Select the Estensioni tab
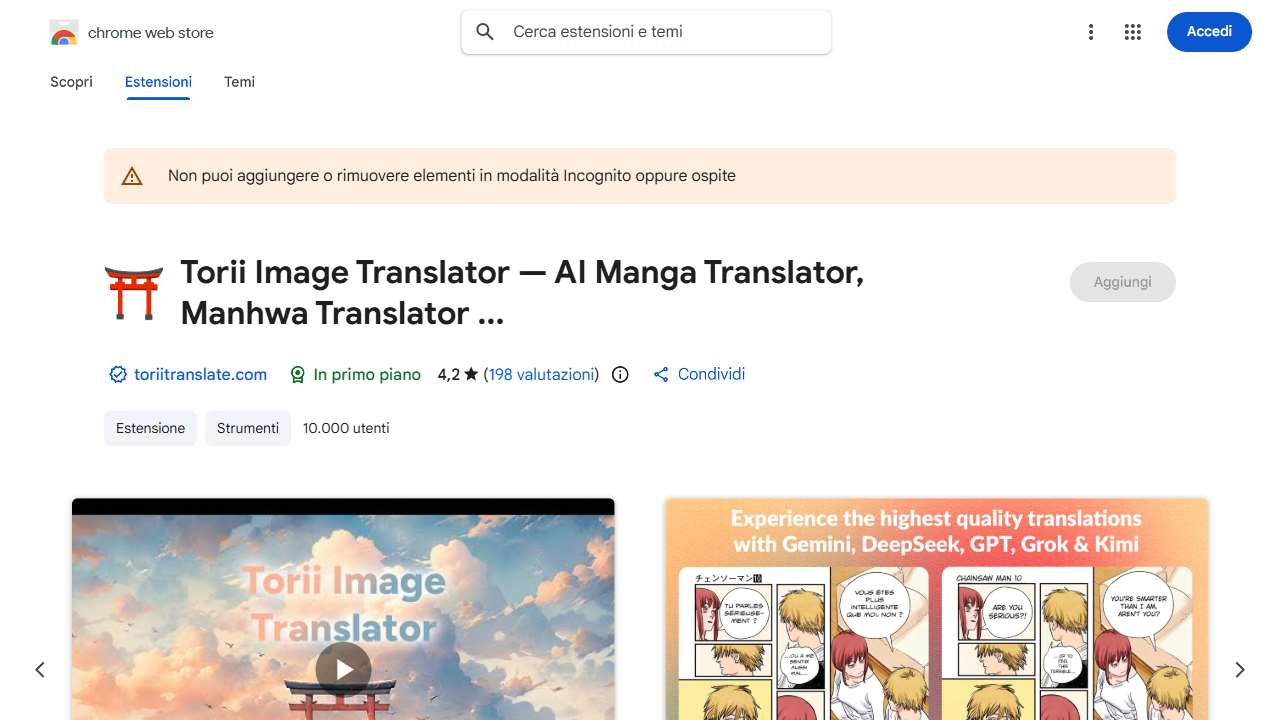 (158, 82)
